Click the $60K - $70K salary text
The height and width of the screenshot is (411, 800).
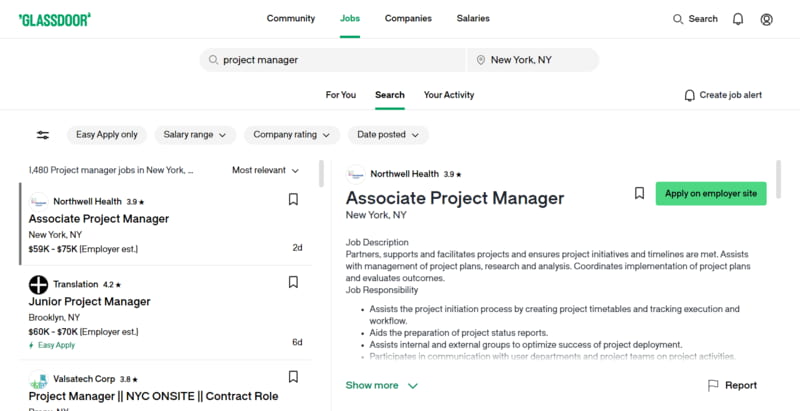53,332
